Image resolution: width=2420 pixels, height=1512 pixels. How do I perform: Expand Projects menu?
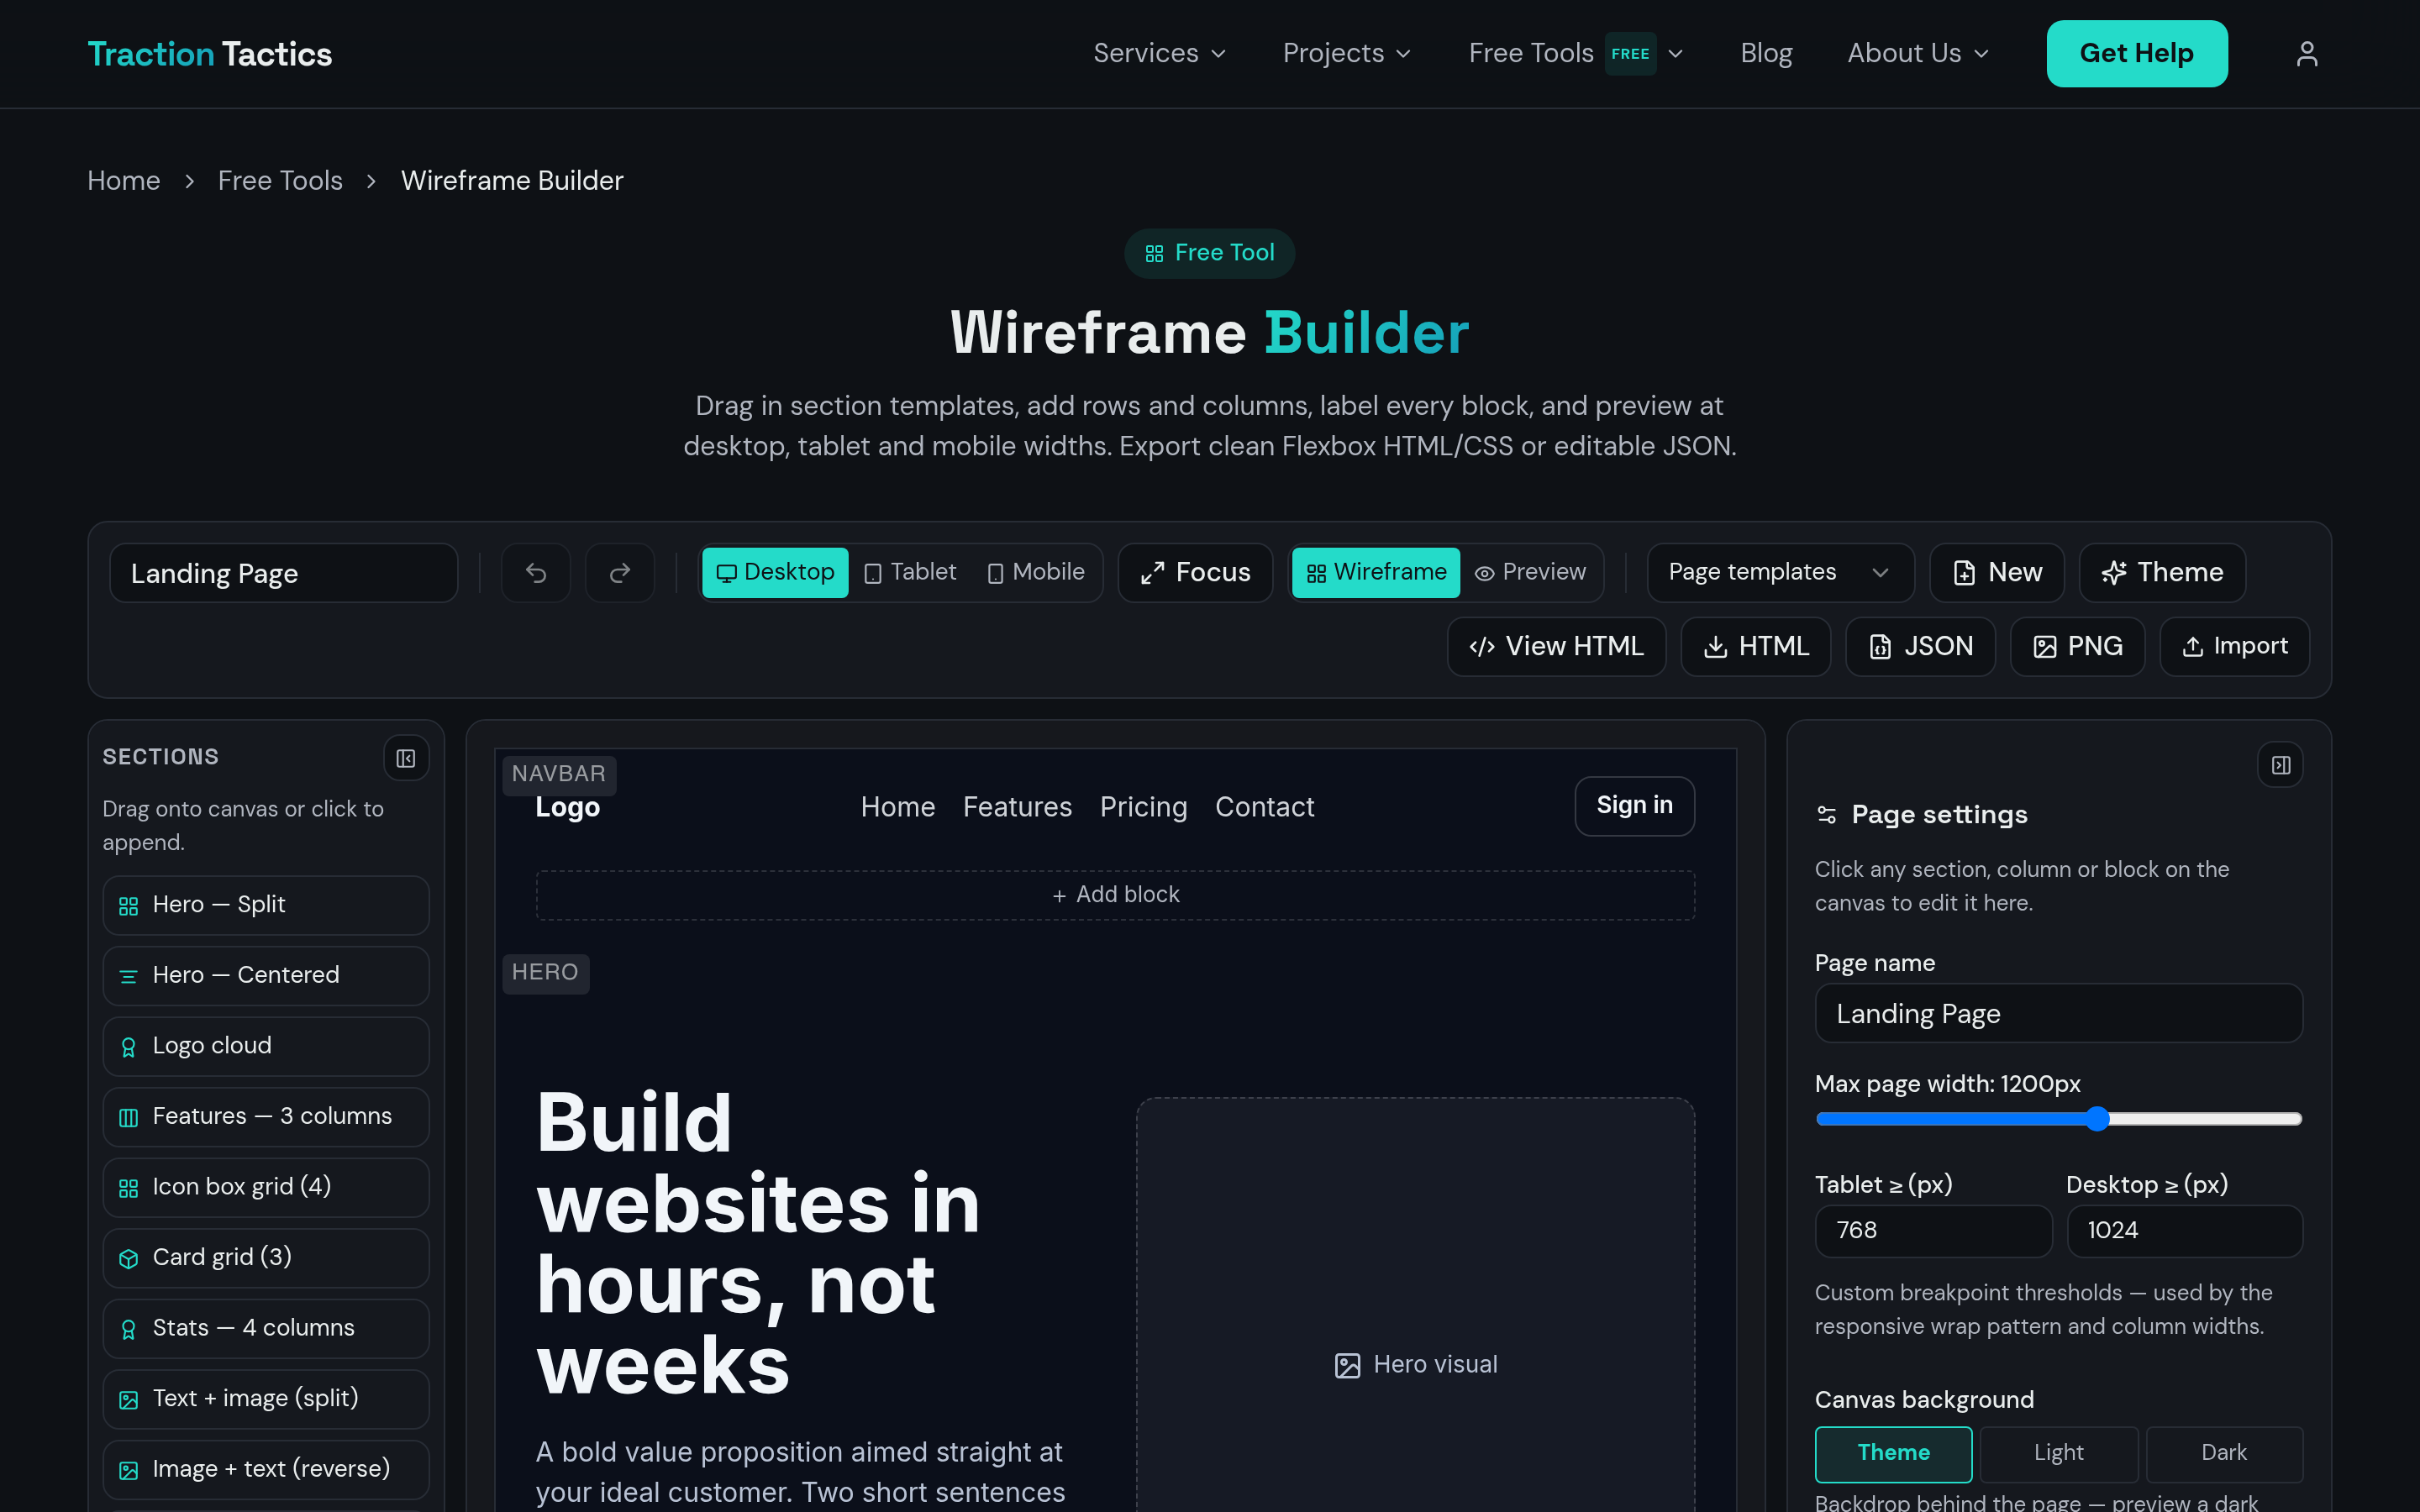click(1346, 54)
